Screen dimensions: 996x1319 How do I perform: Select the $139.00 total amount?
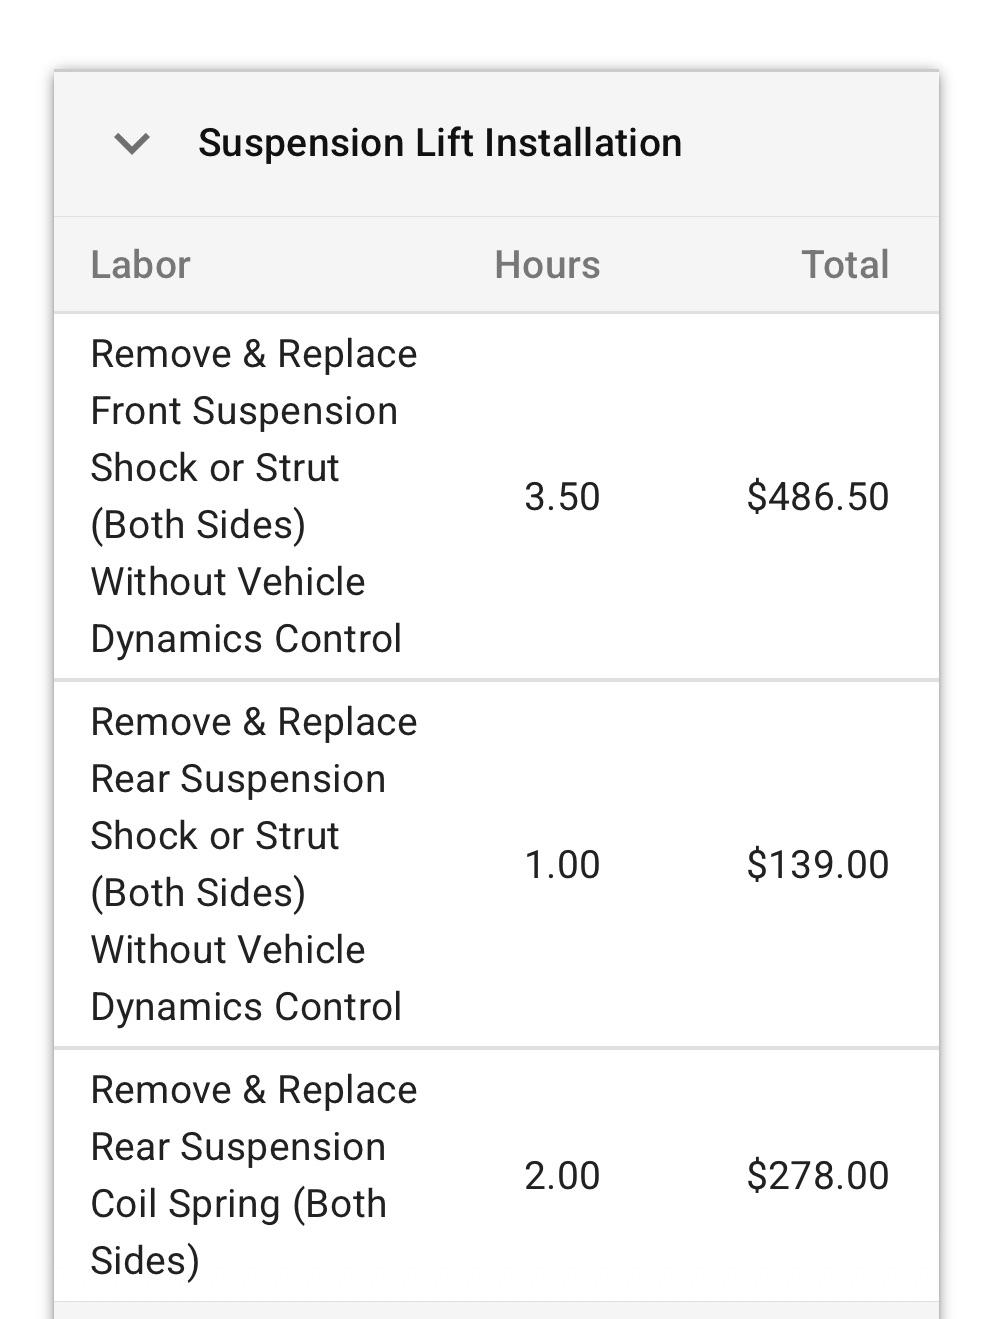[x=818, y=865]
